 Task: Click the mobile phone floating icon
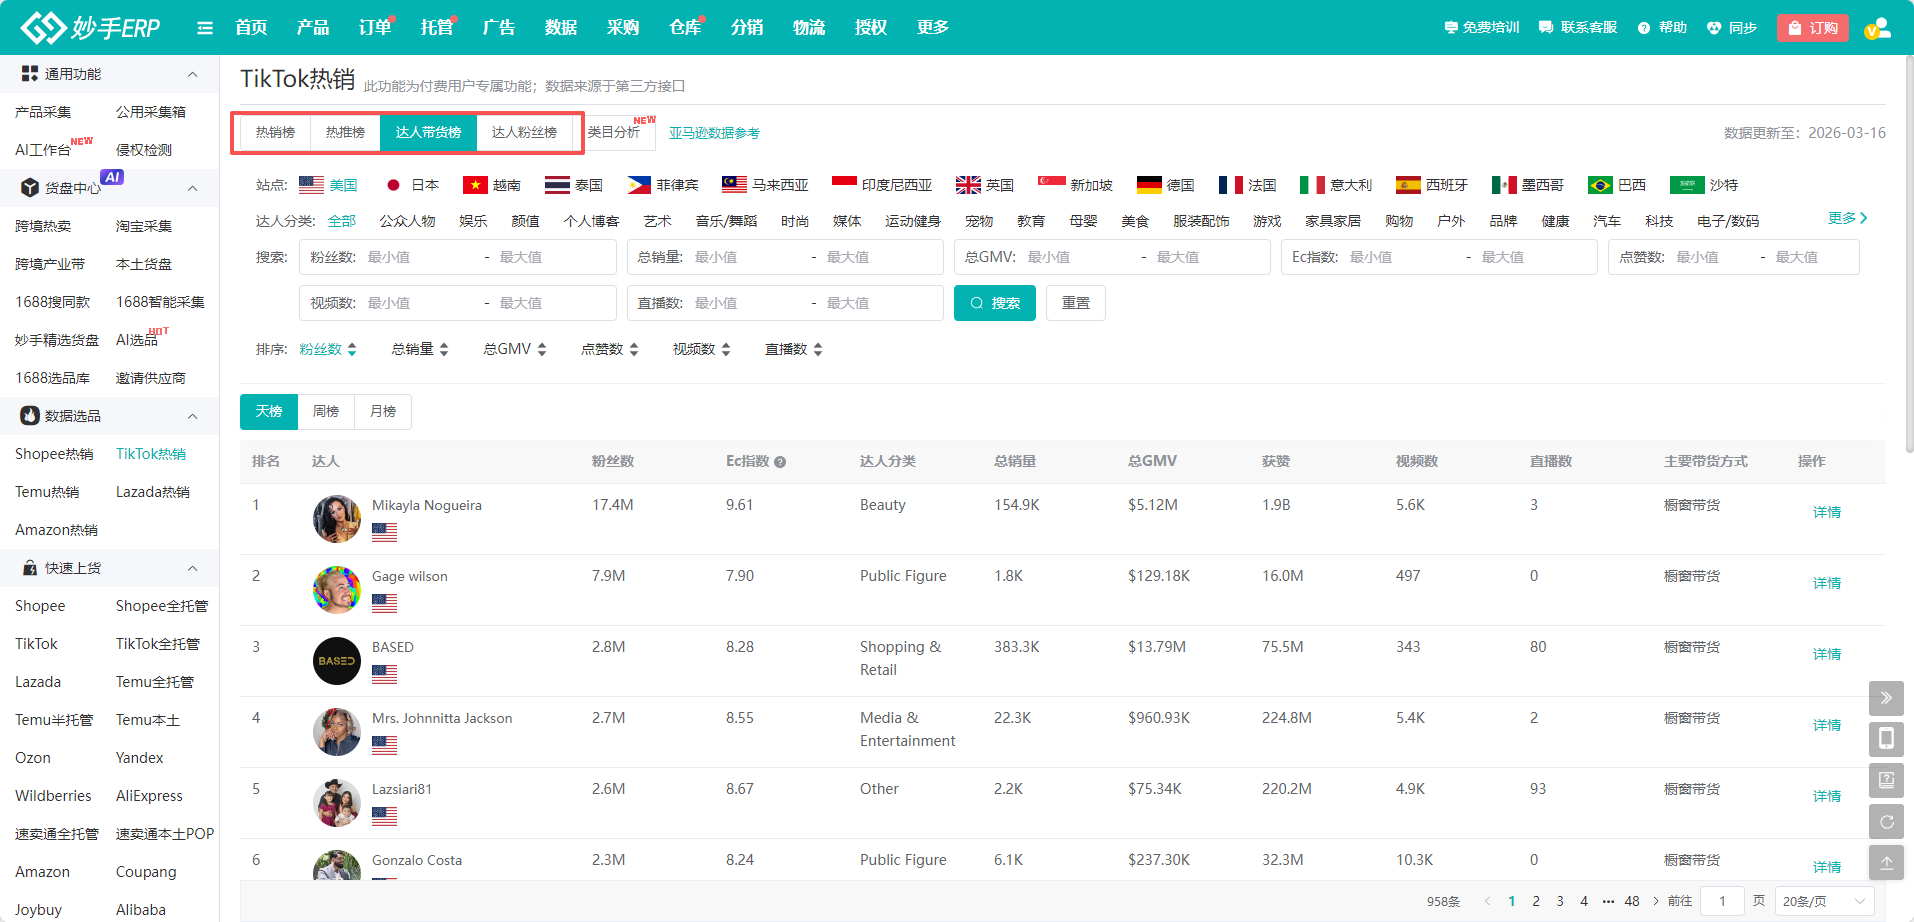tap(1886, 739)
